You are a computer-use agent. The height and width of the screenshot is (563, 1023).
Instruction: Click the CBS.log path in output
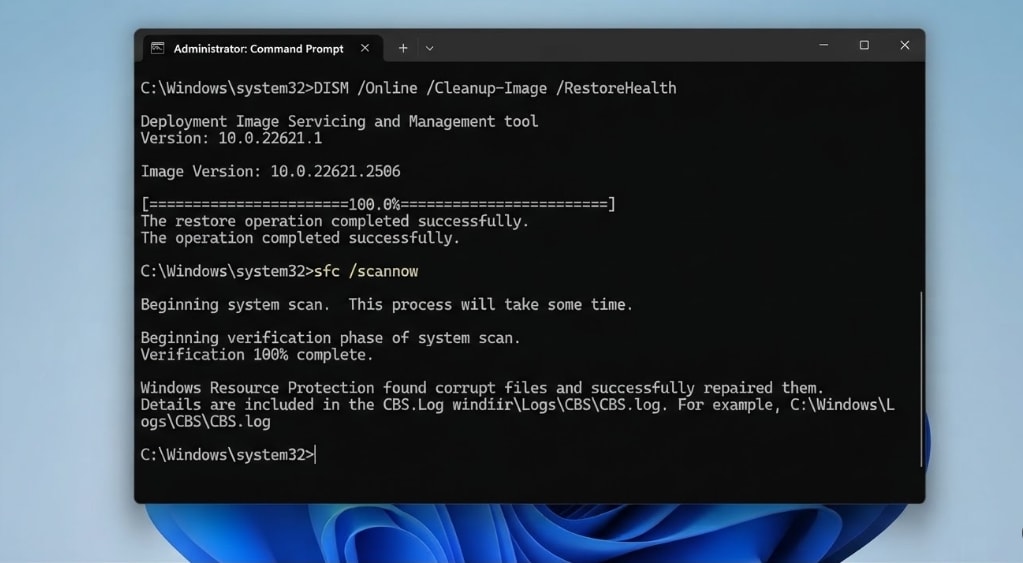click(x=558, y=405)
